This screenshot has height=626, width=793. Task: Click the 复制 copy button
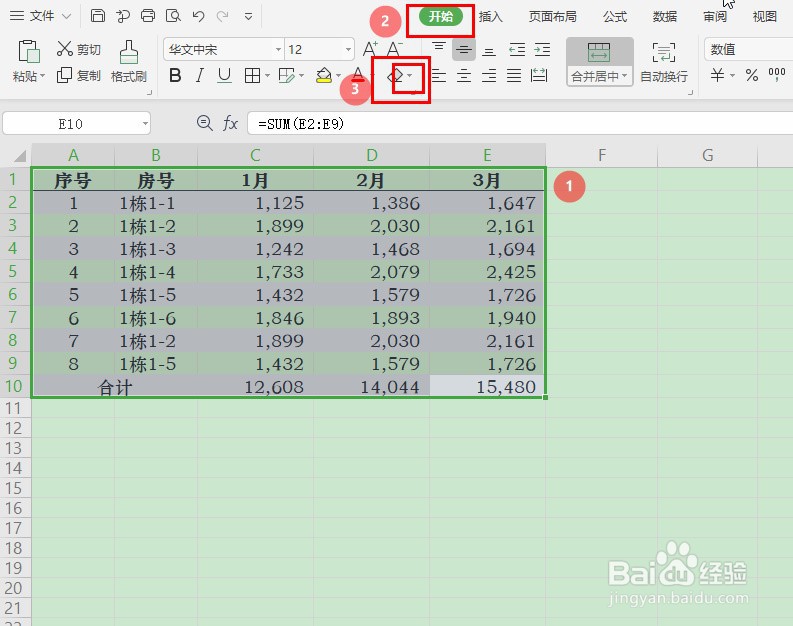click(78, 75)
